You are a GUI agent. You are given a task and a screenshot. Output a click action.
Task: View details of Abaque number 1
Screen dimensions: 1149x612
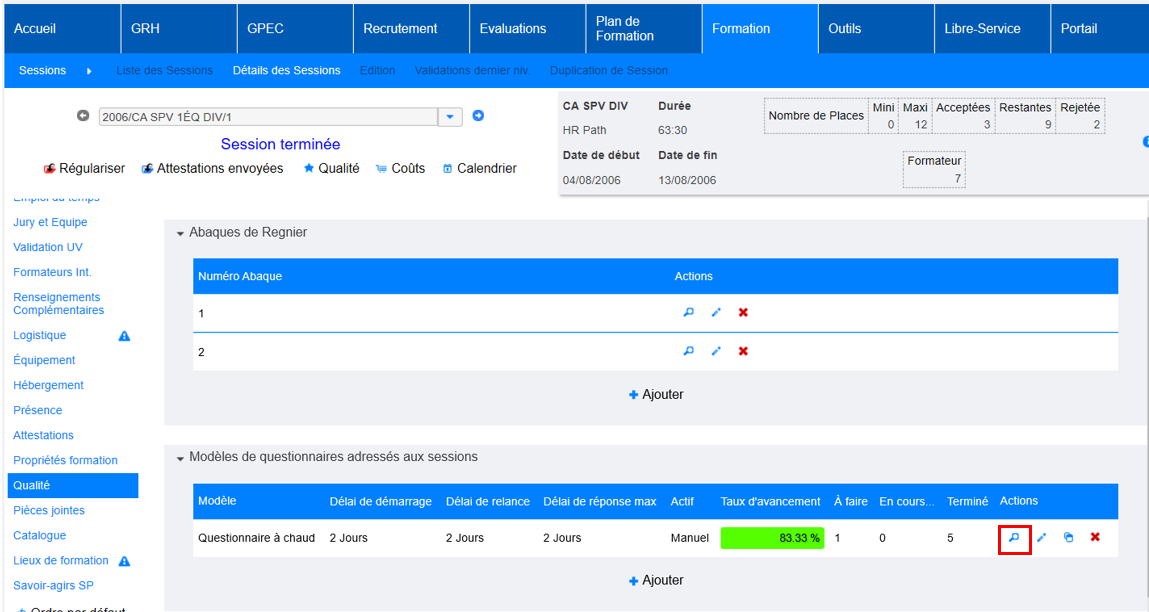click(x=689, y=313)
